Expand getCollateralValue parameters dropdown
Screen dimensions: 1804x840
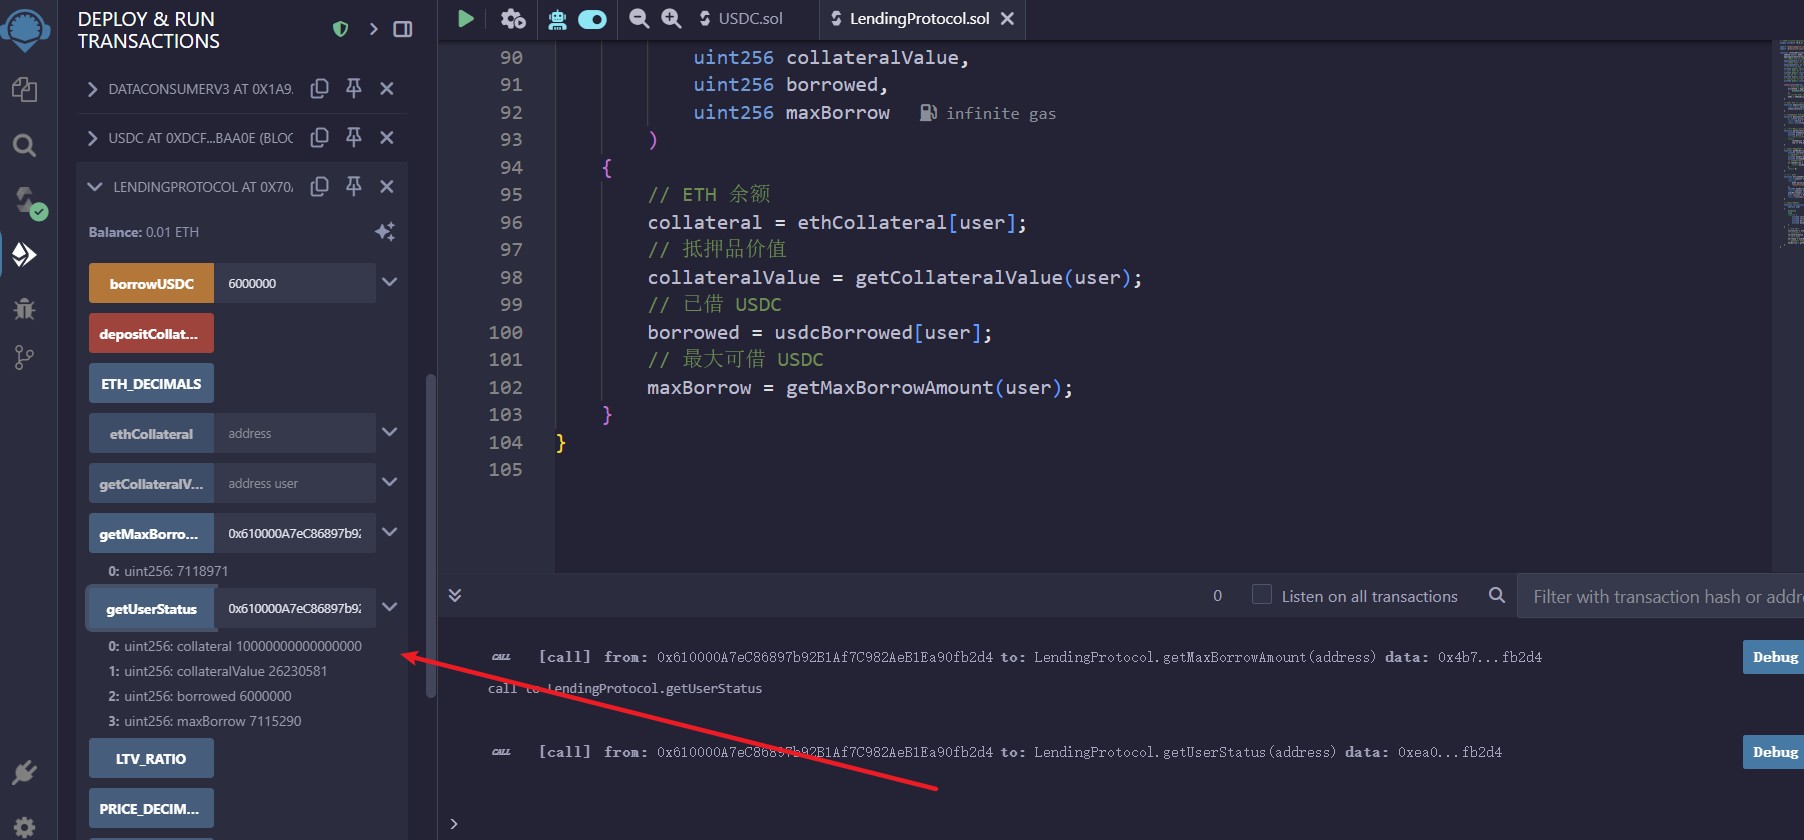pos(390,482)
